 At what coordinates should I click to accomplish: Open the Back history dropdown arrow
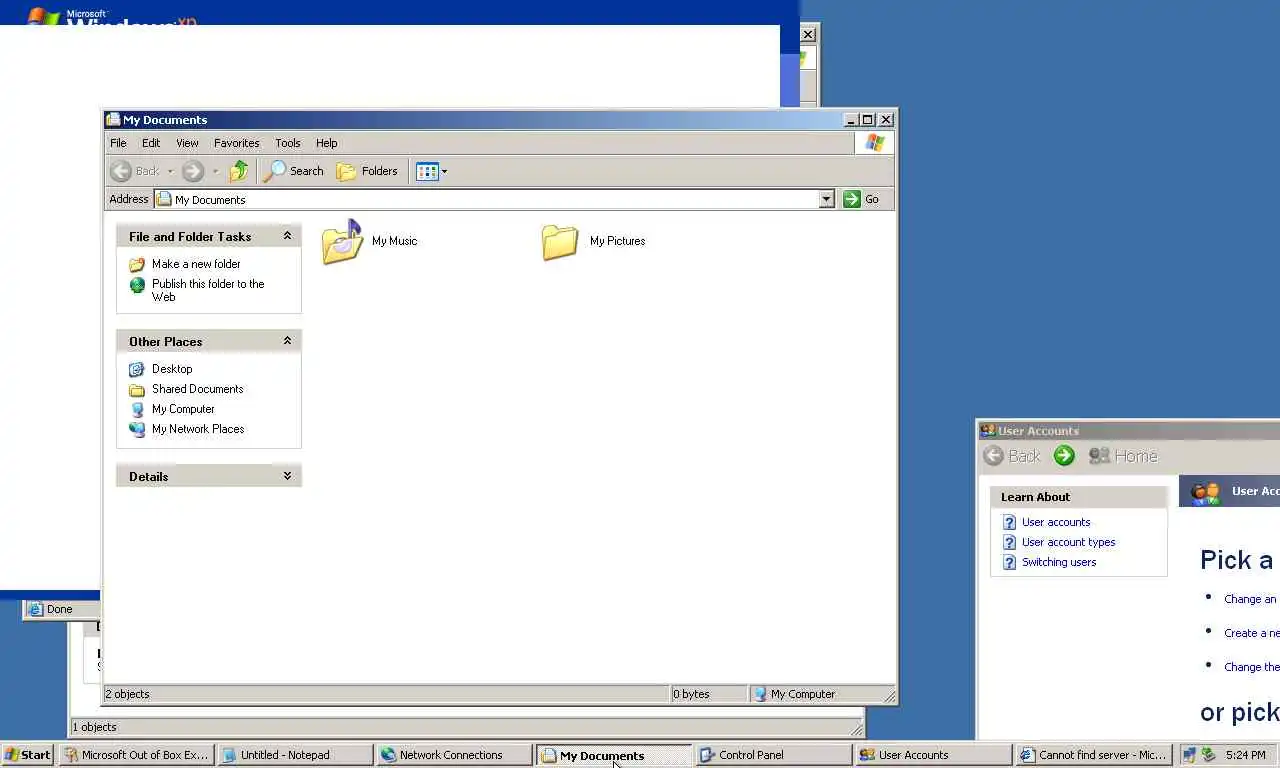170,171
